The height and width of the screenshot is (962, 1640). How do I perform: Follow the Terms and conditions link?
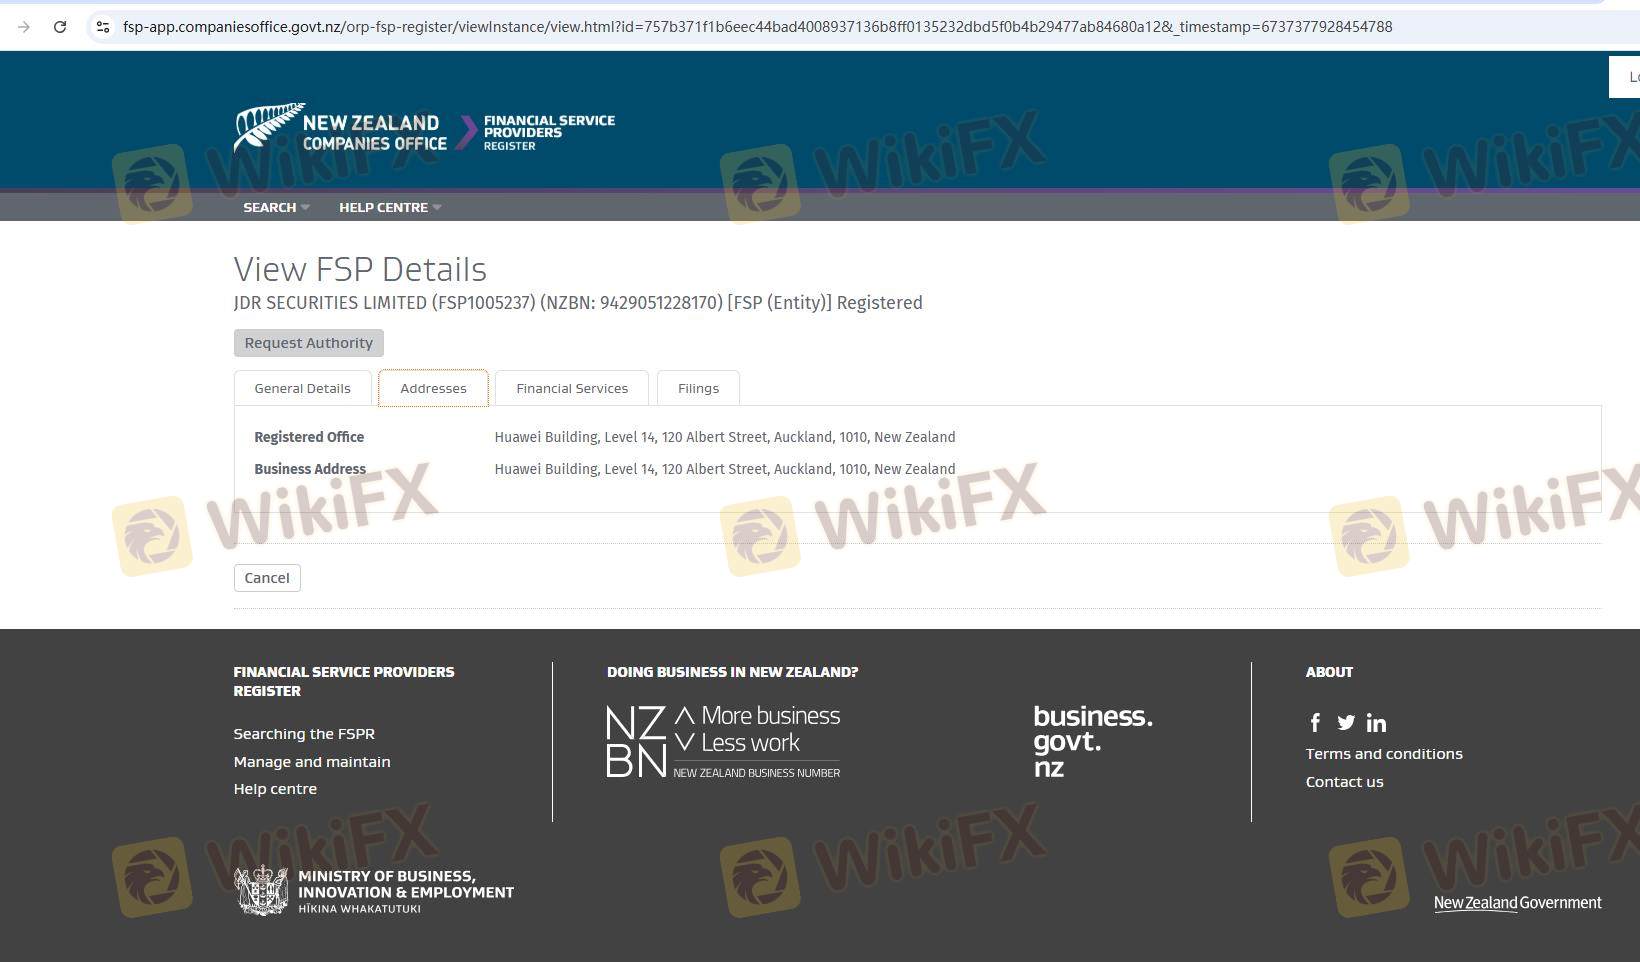click(x=1383, y=754)
